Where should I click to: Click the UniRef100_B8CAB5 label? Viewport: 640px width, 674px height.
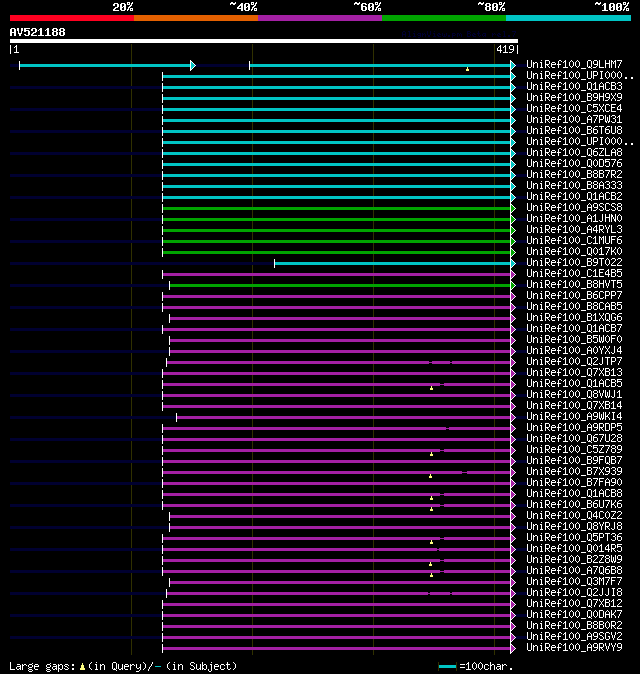click(x=574, y=306)
